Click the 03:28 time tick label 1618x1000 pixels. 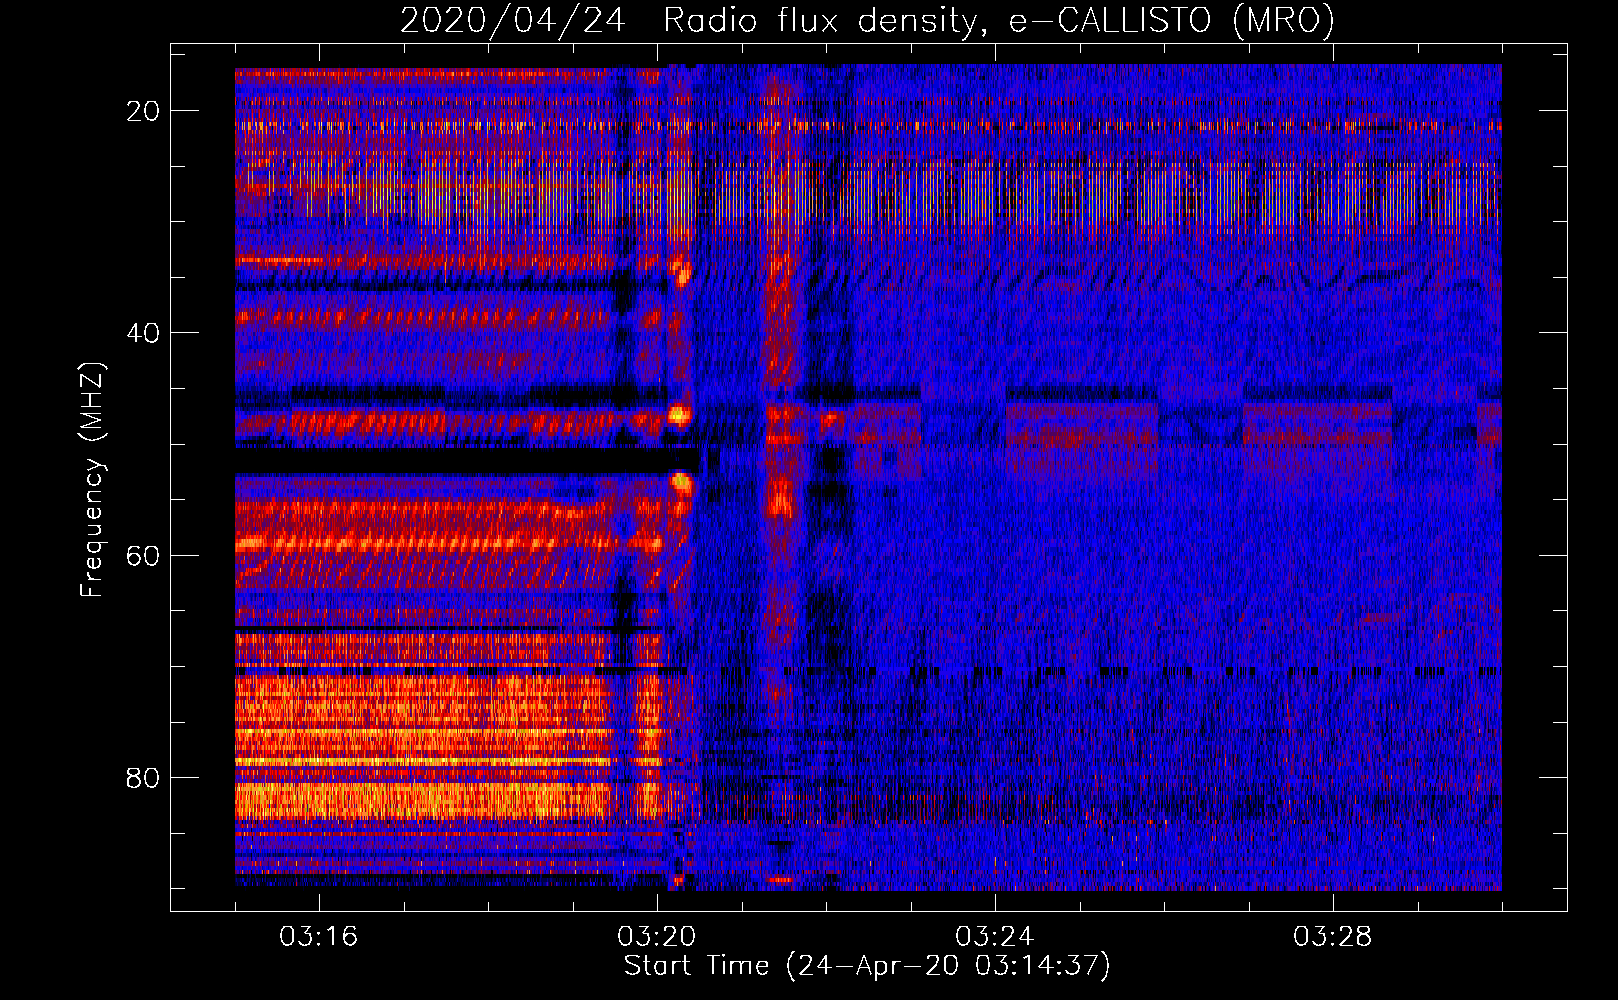[x=1333, y=937]
